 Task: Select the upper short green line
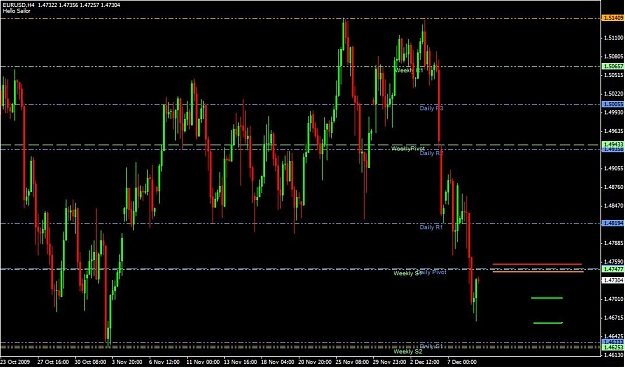547,298
